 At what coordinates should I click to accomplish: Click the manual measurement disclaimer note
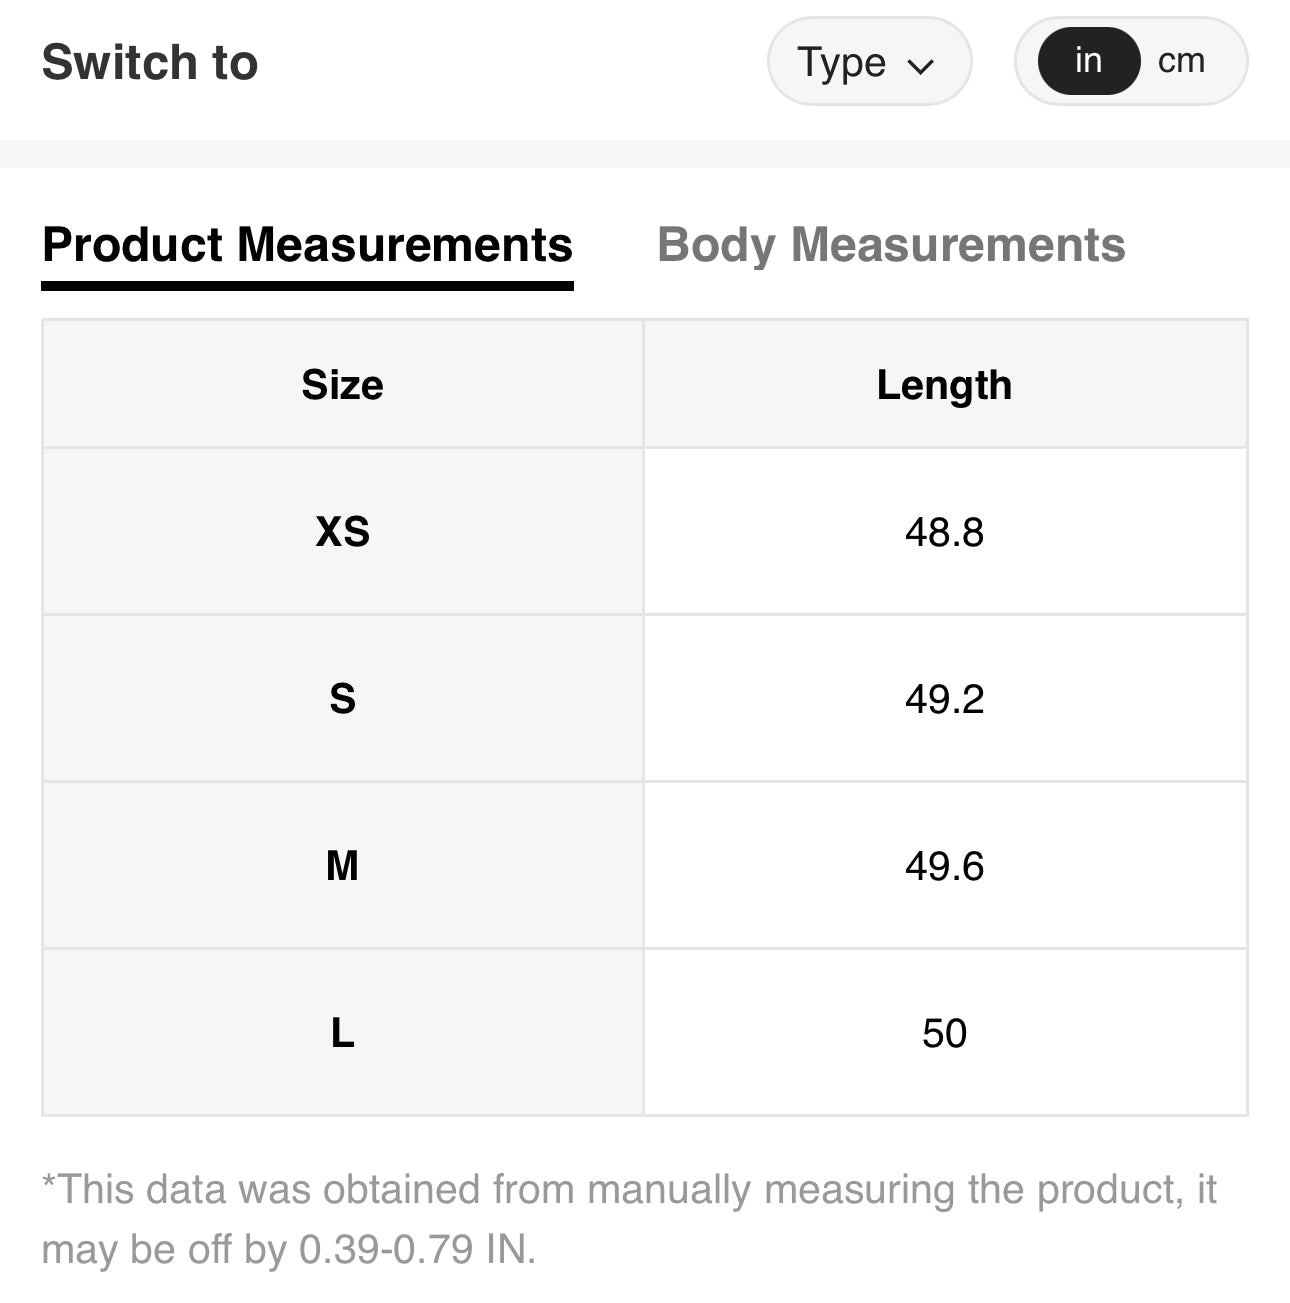628,1219
